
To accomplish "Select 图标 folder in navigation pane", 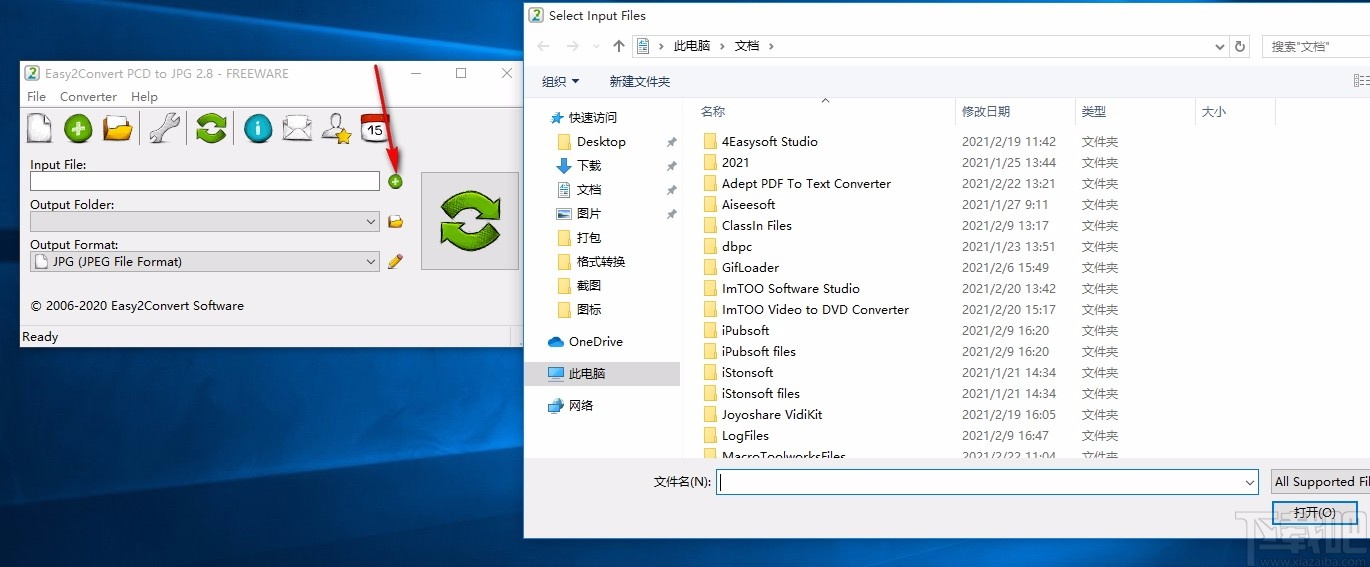I will click(589, 310).
